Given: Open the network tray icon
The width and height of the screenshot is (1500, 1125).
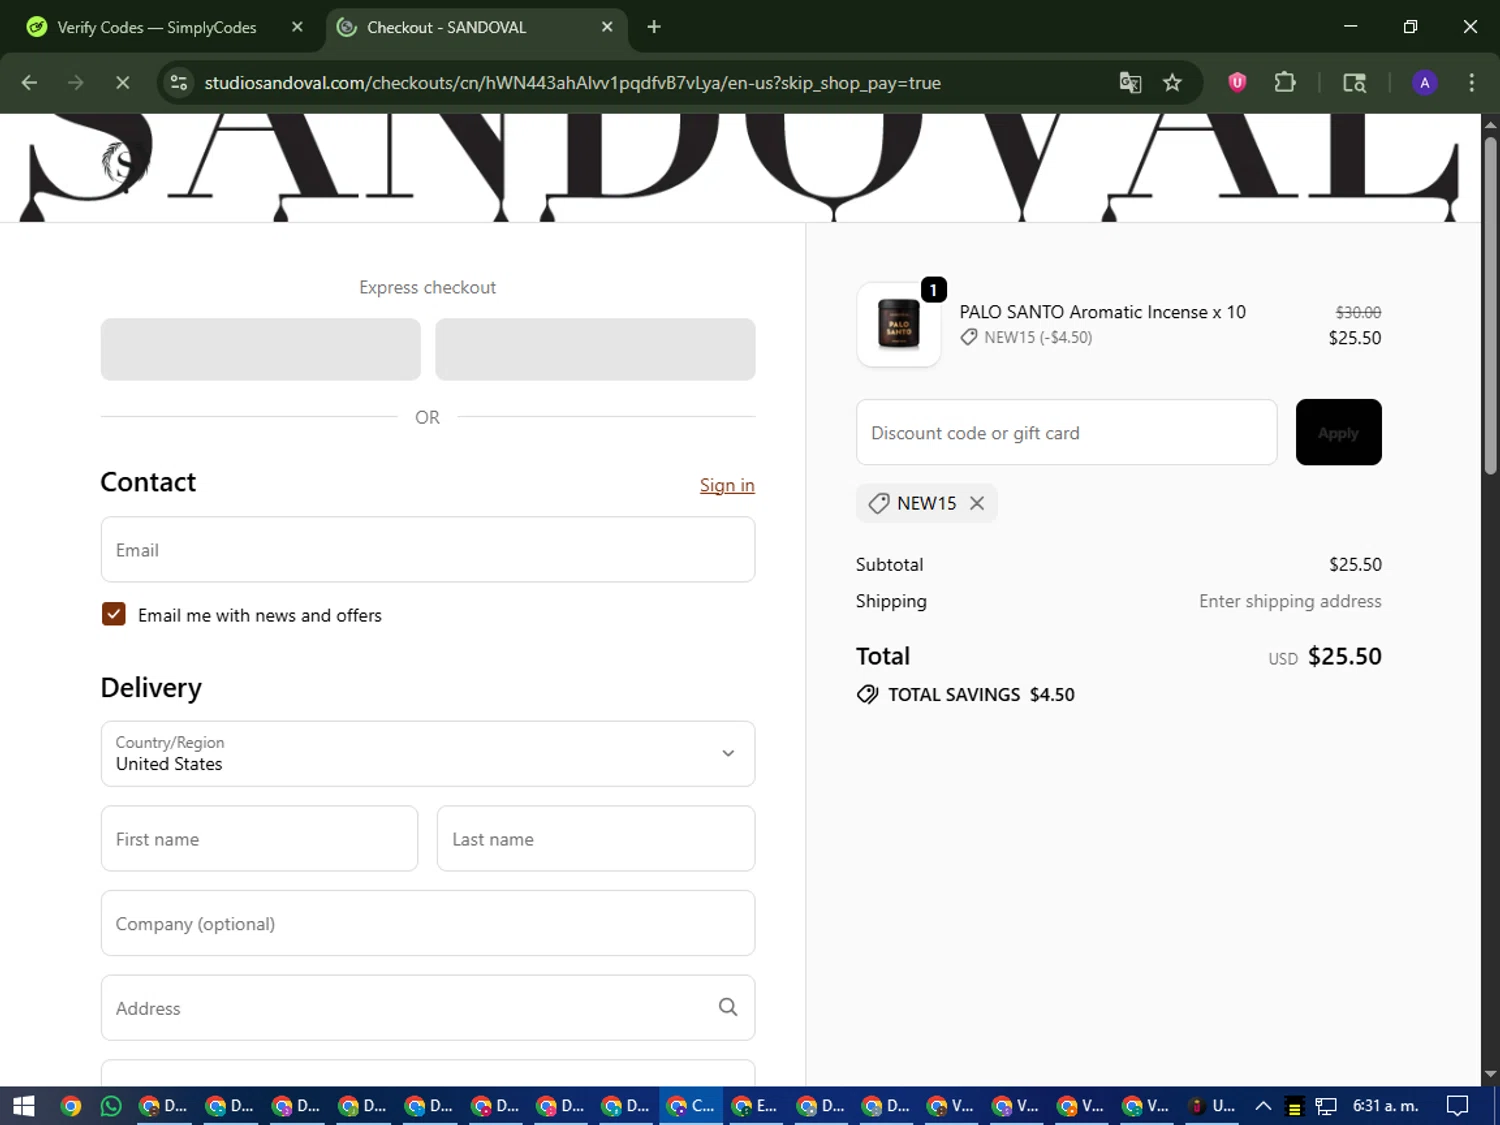Looking at the screenshot, I should (x=1326, y=1106).
